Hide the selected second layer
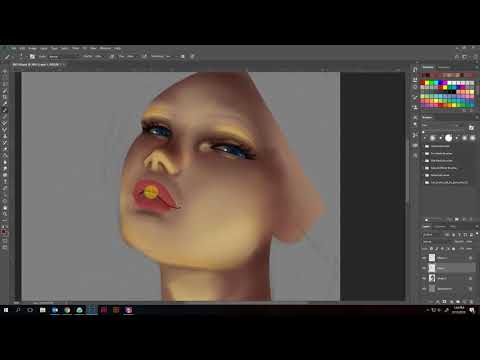480x360 pixels. (424, 268)
